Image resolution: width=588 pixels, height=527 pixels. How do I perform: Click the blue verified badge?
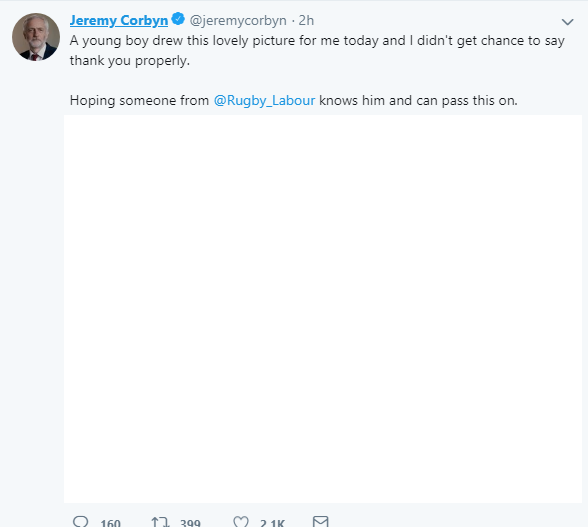point(178,19)
